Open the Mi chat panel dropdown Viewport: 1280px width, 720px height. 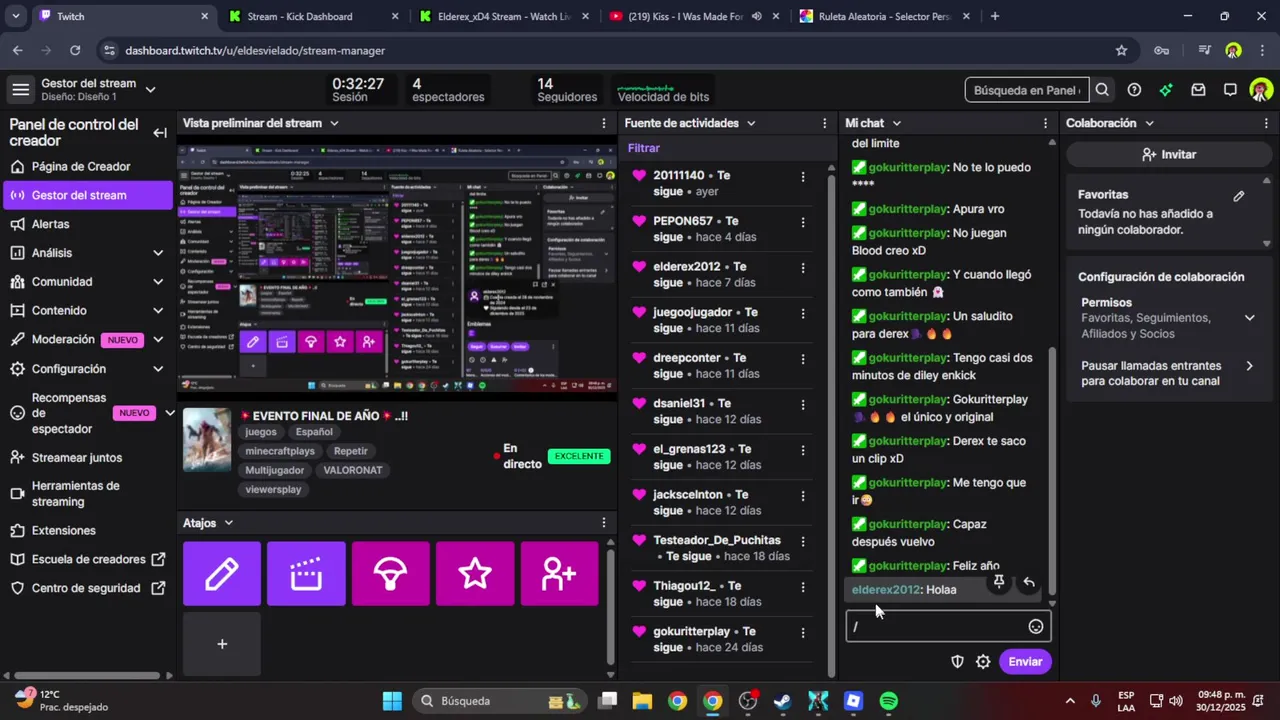(896, 123)
